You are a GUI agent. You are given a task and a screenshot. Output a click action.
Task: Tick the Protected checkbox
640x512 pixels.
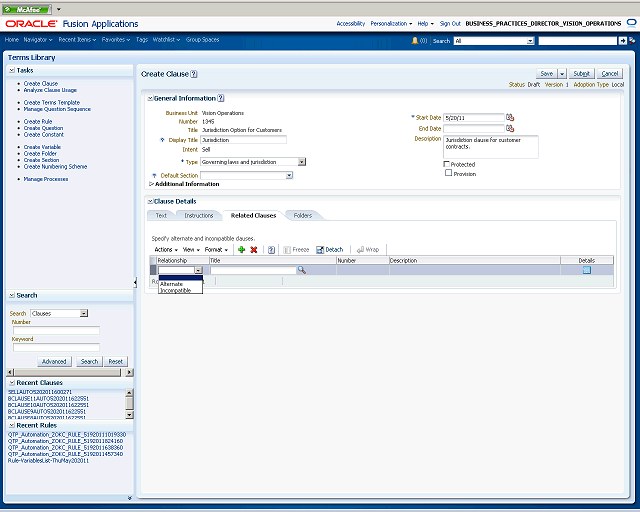447,164
